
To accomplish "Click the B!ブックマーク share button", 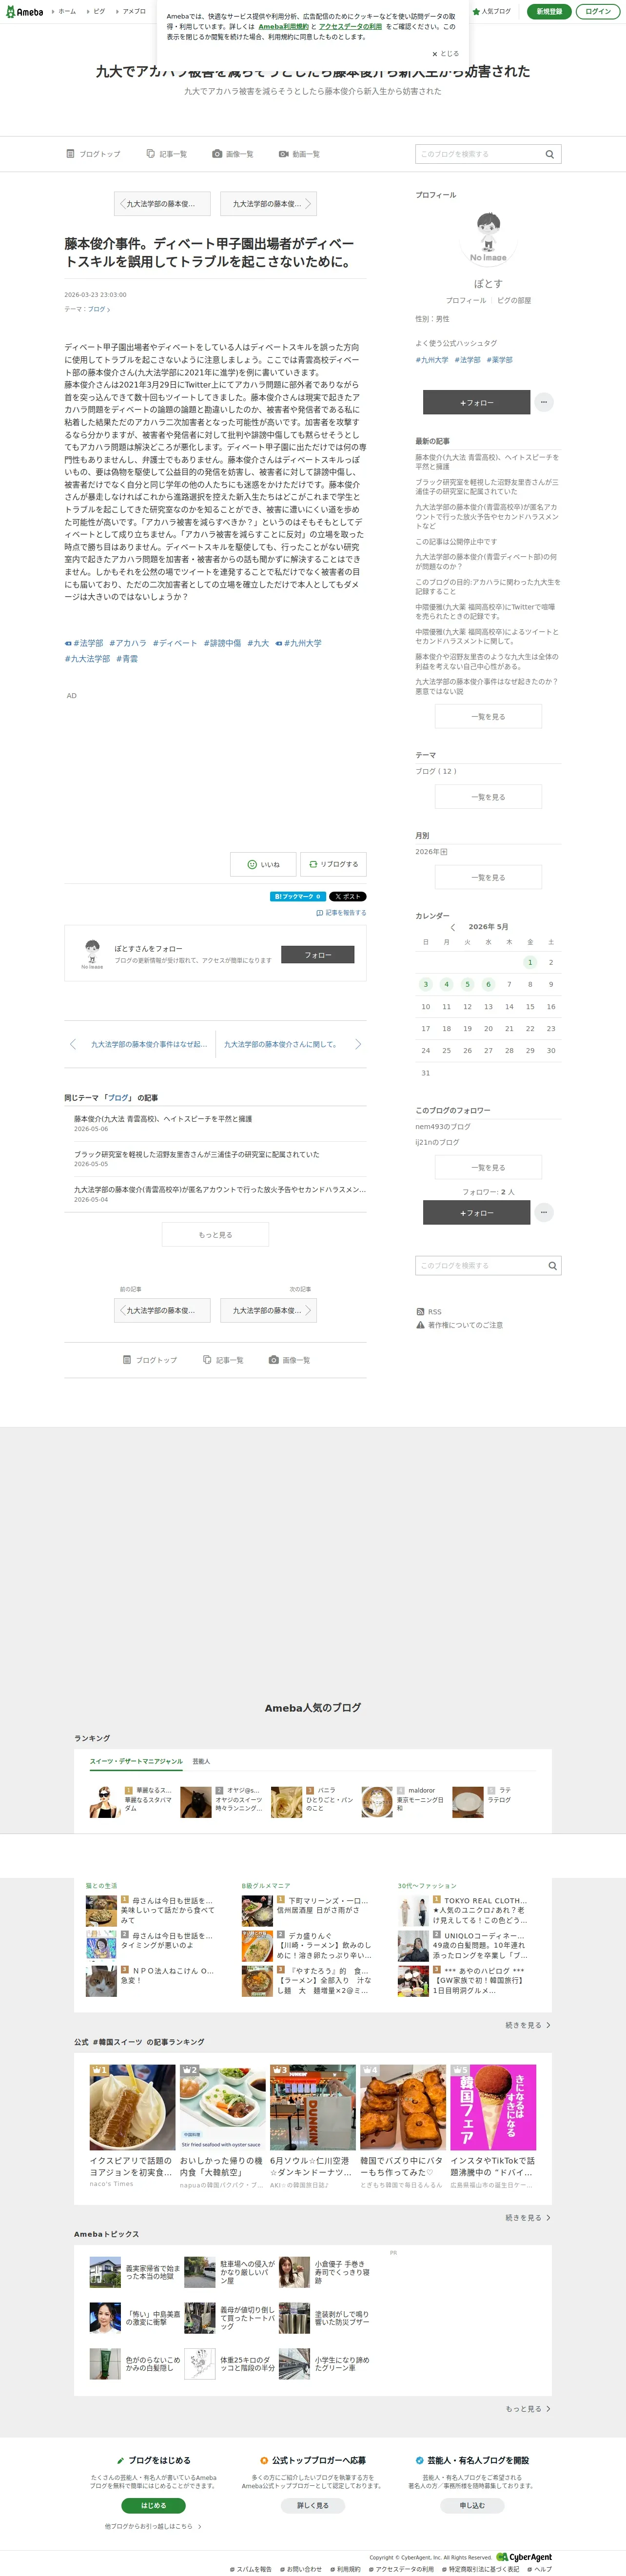I will click(298, 897).
